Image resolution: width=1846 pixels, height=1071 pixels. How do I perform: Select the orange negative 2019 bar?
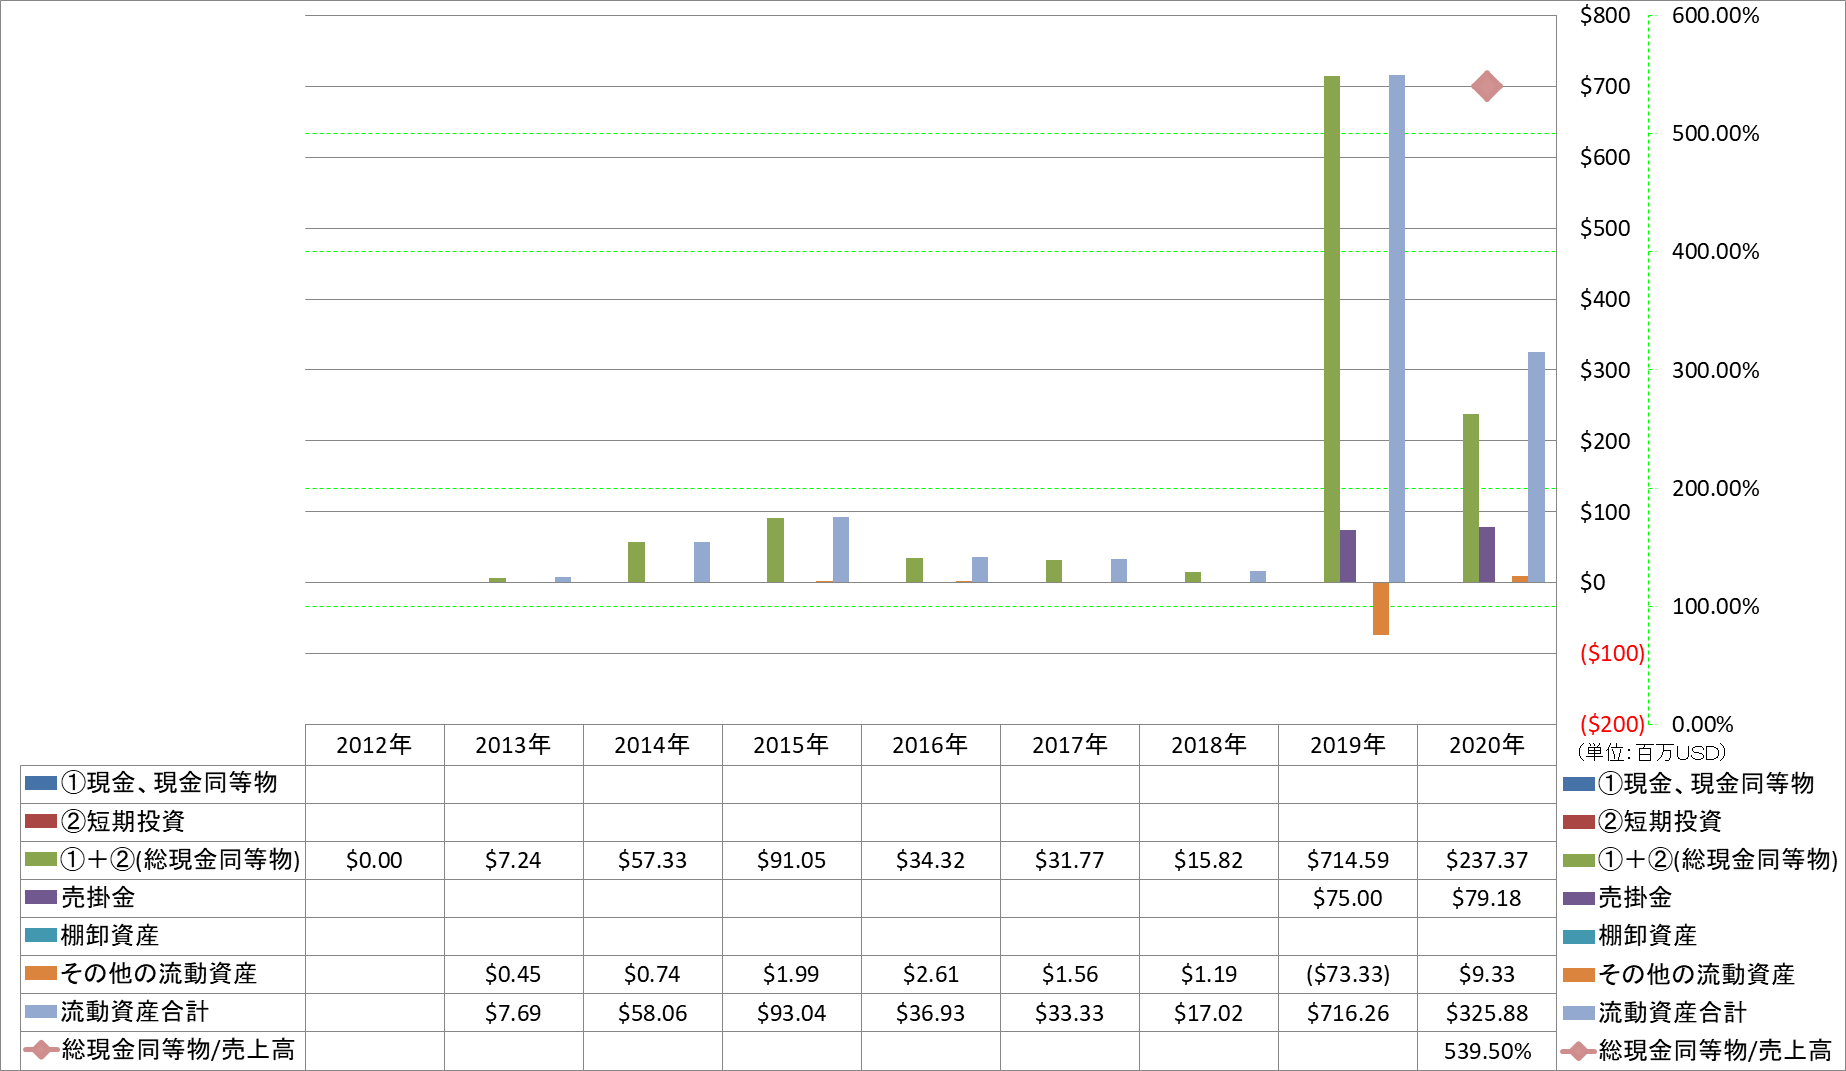[1381, 608]
